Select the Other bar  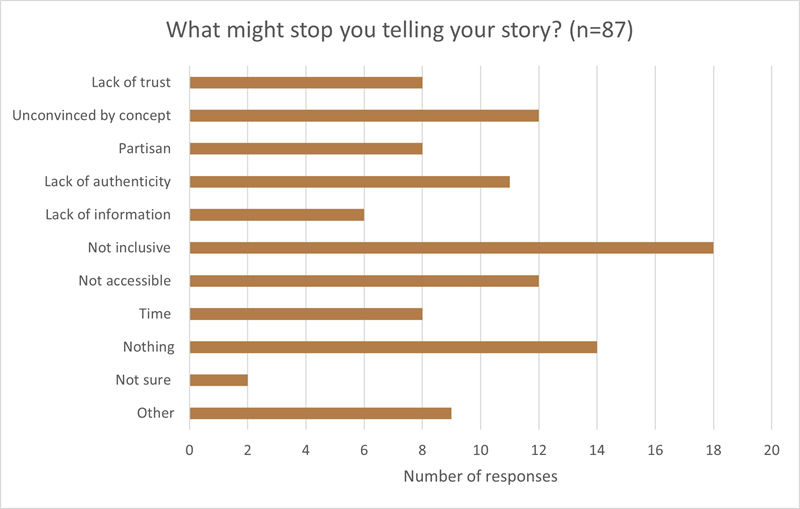(320, 413)
